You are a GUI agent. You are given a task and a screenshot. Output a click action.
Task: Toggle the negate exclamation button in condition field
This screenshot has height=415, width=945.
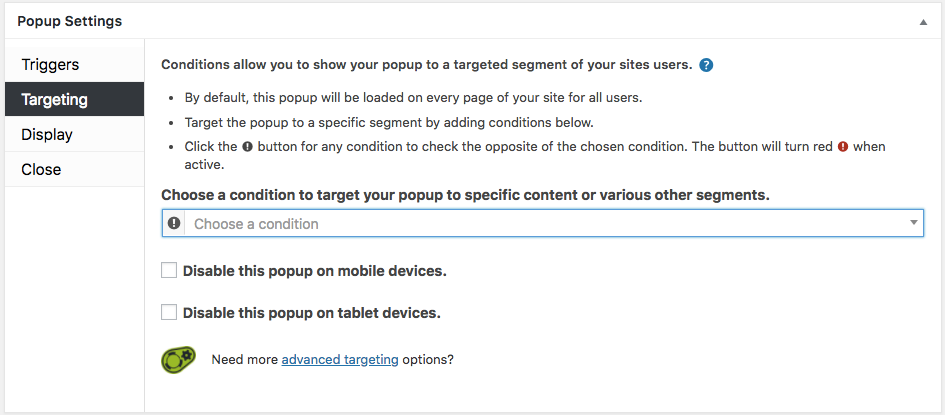point(174,223)
